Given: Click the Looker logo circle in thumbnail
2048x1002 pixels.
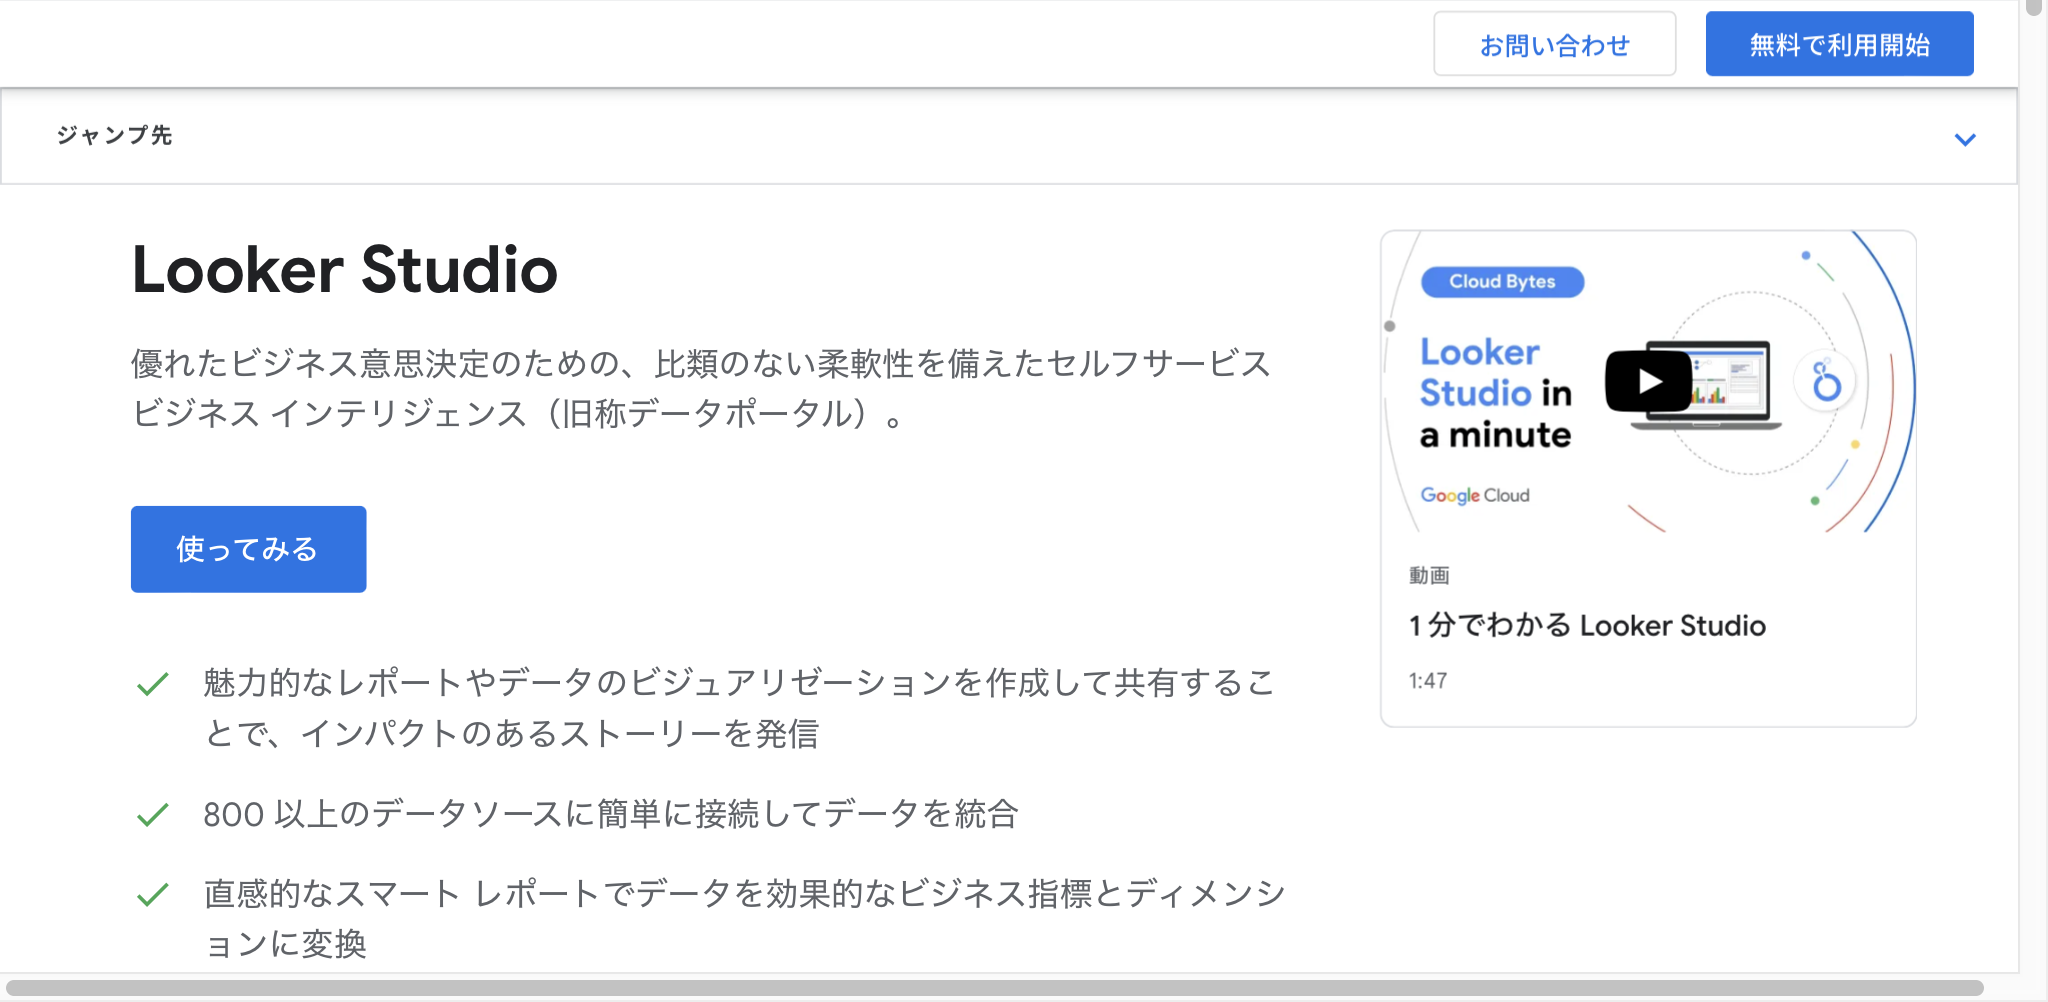Looking at the screenshot, I should pos(1826,382).
